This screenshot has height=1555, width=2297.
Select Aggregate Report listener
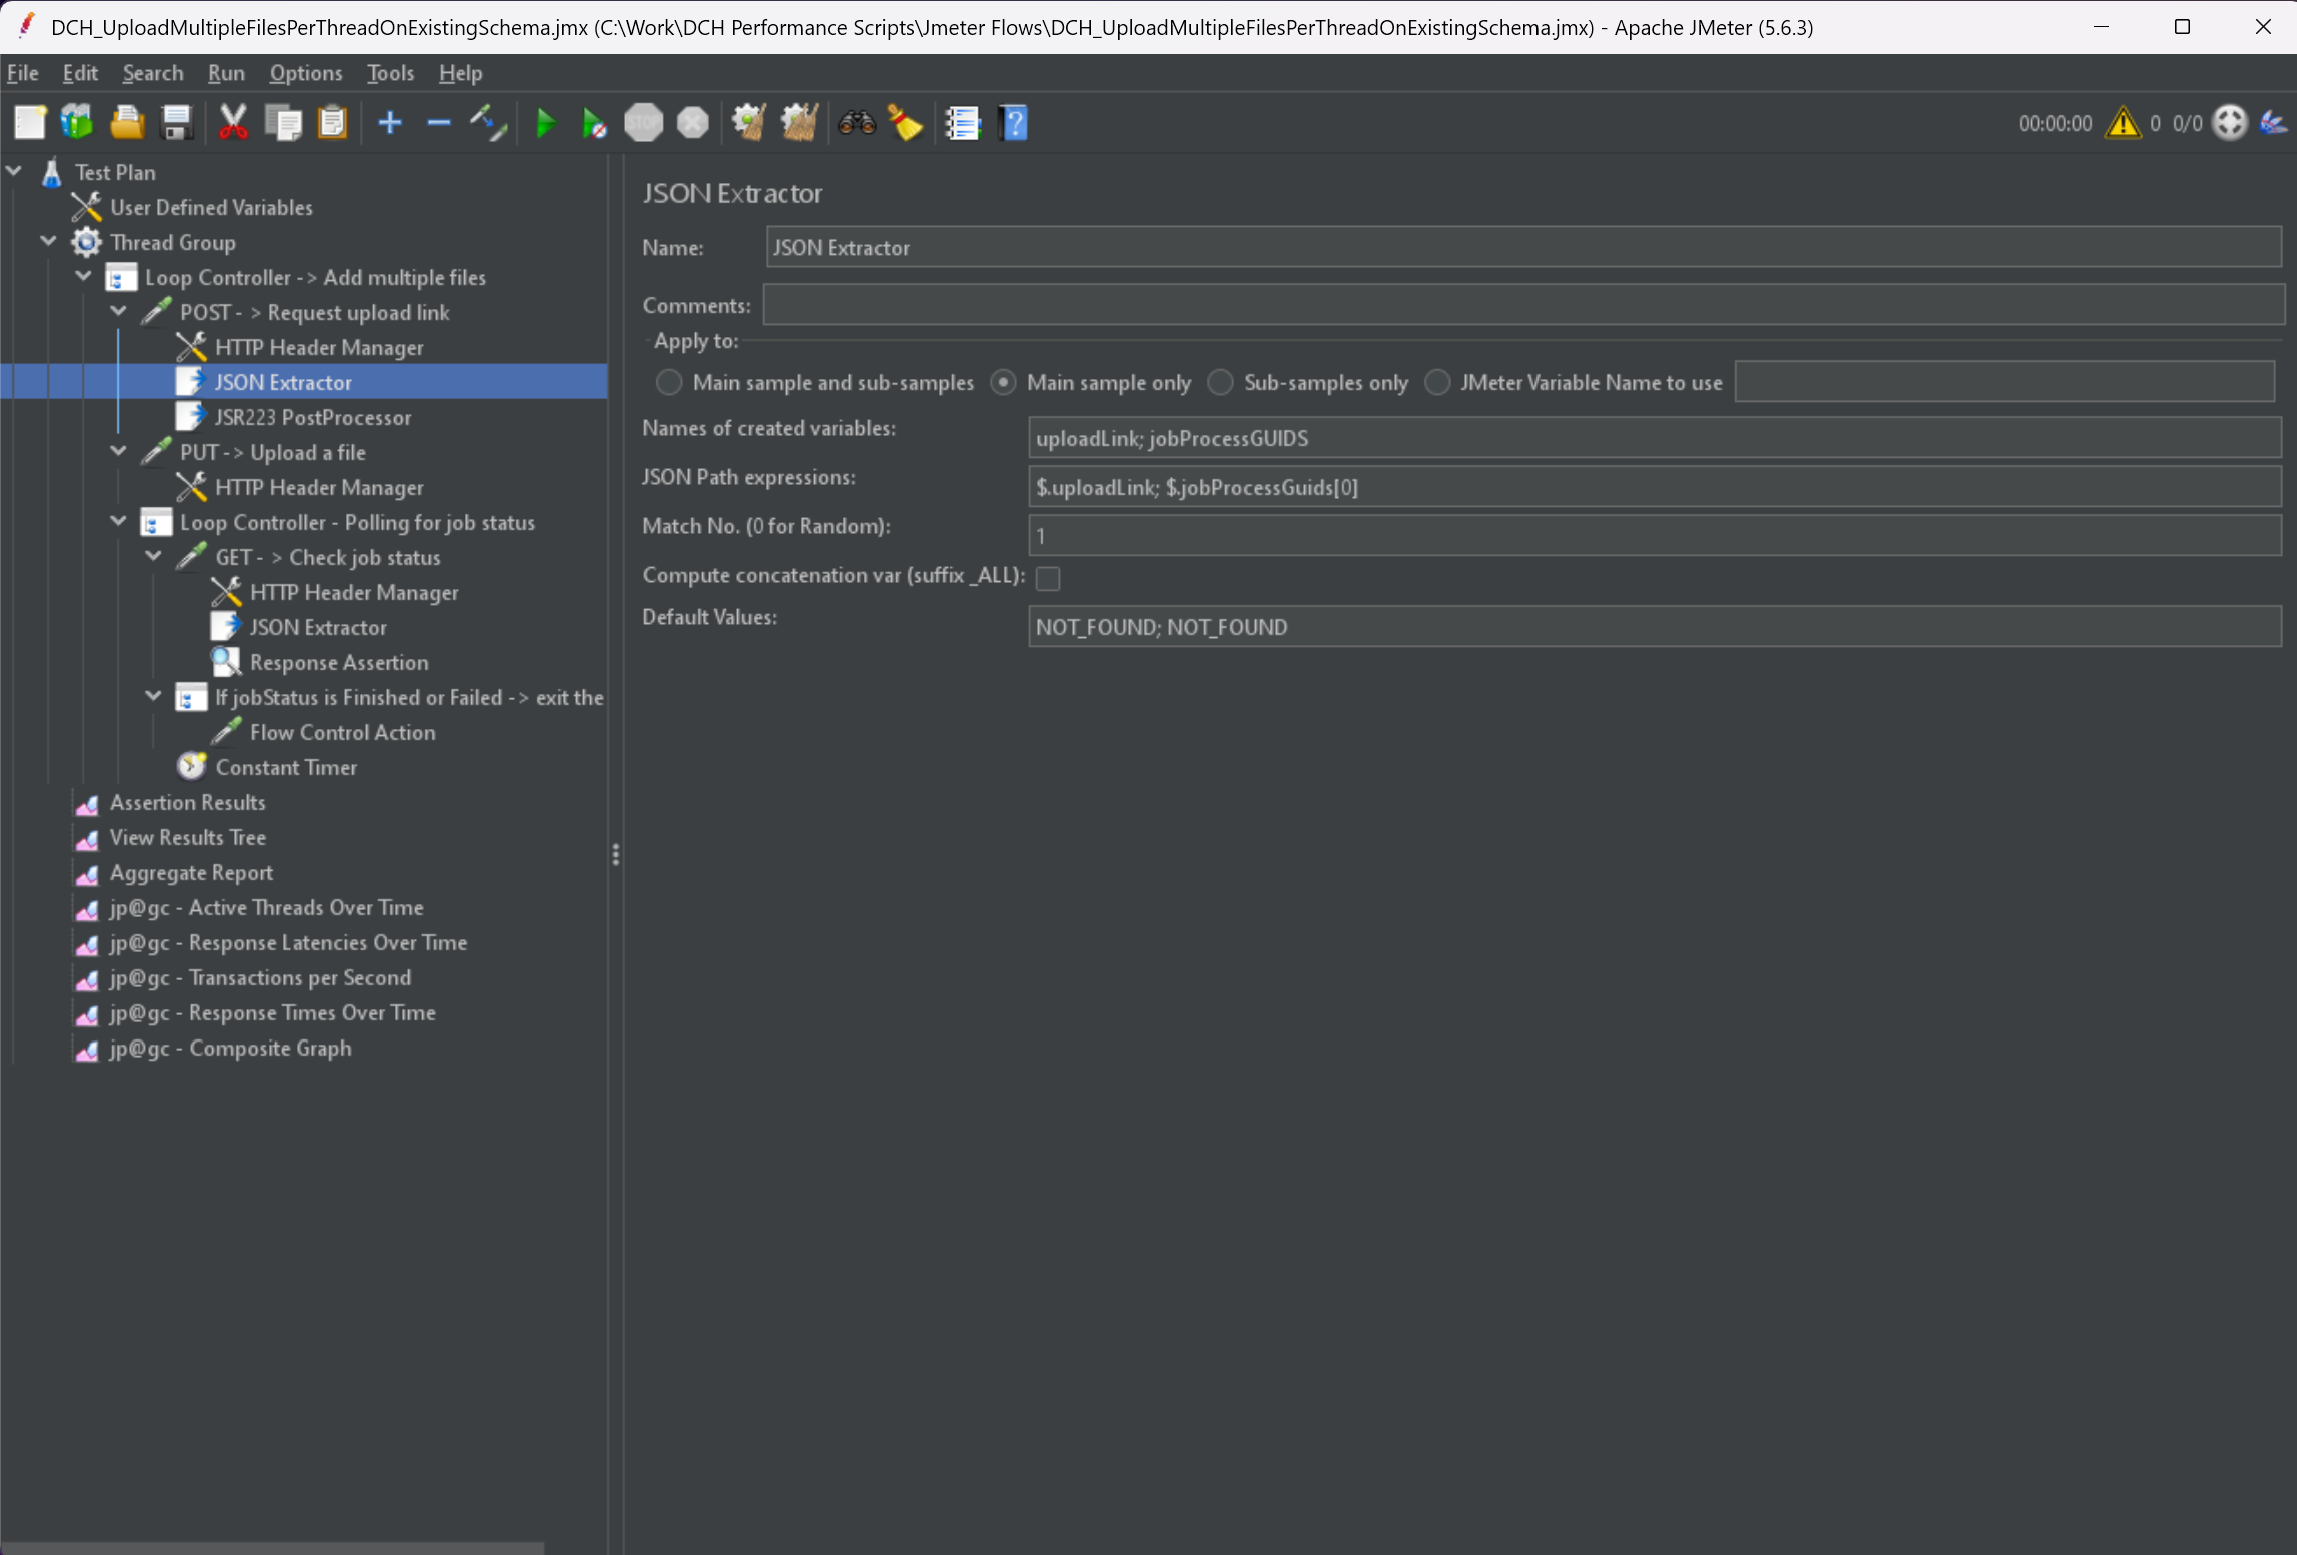[x=190, y=872]
